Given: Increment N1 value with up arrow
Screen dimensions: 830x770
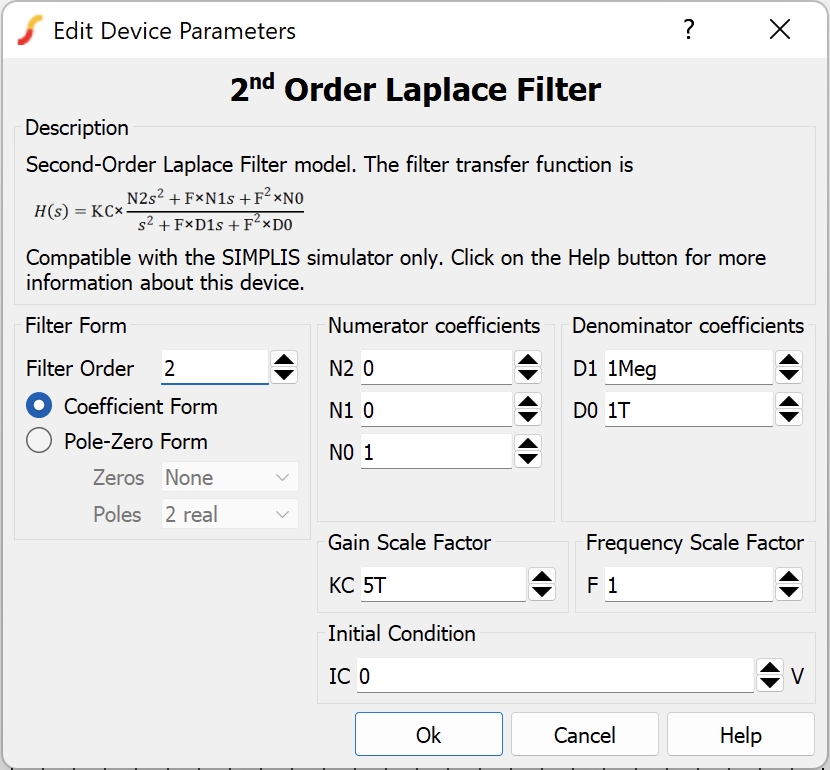Looking at the screenshot, I should [x=528, y=402].
